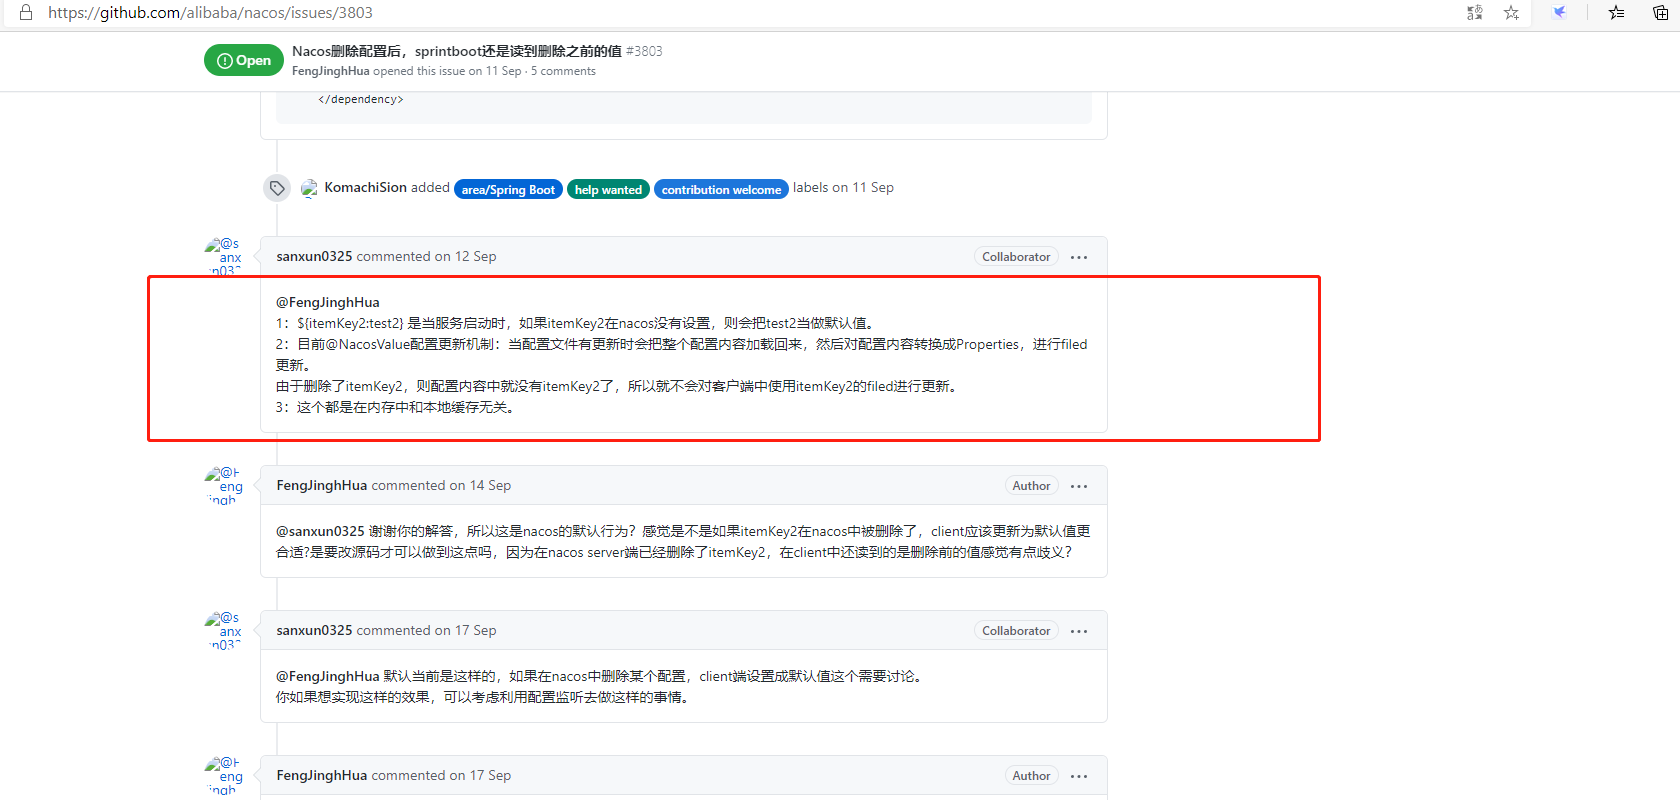Click the 'on 12 Sep' comment timestamp

point(466,256)
